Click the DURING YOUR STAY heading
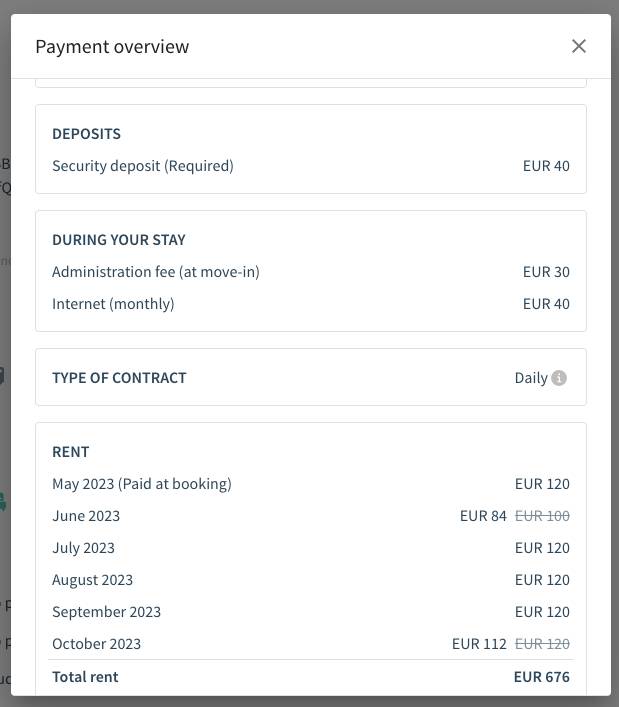Image resolution: width=619 pixels, height=707 pixels. [119, 240]
